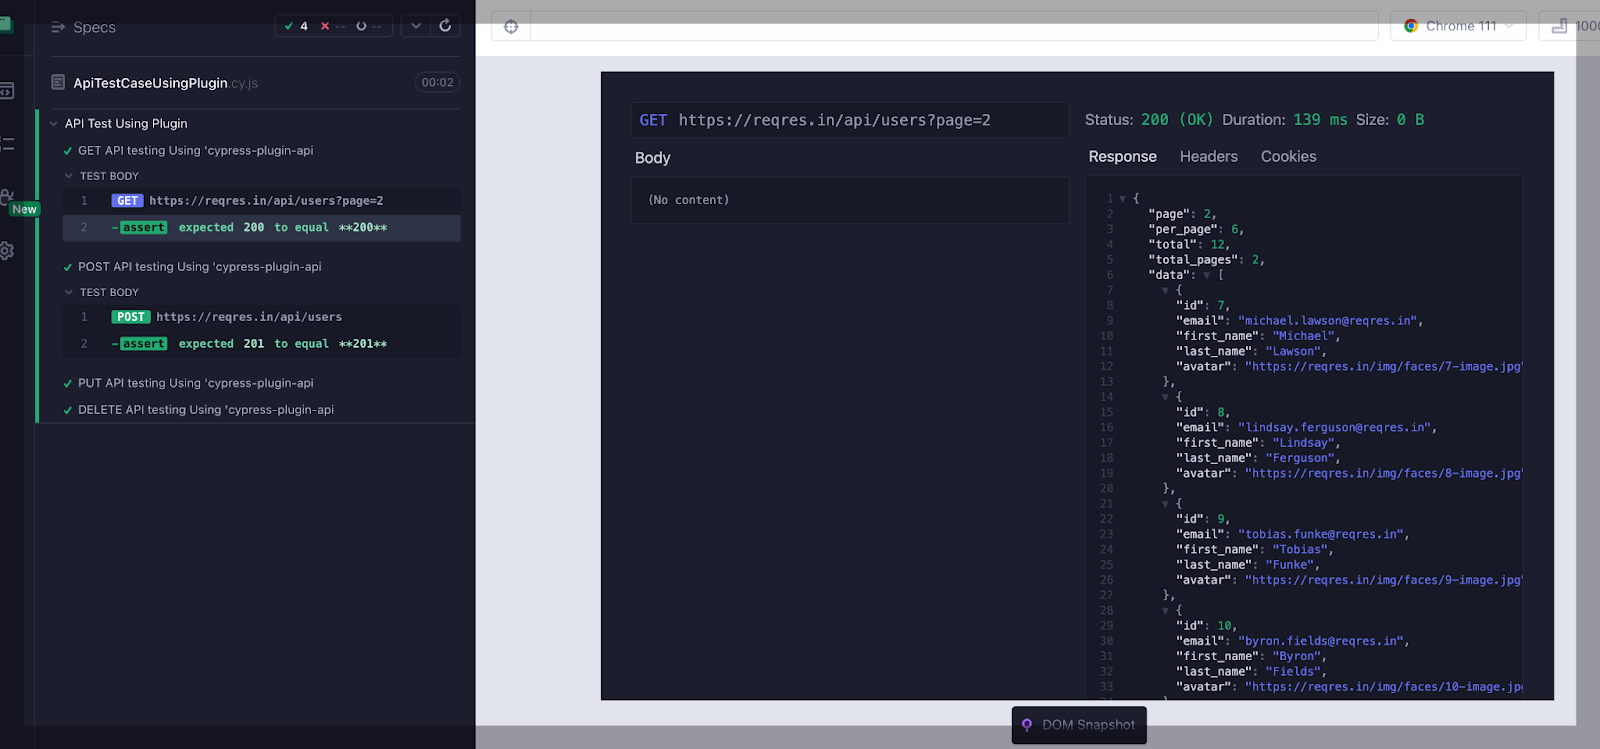This screenshot has width=1600, height=749.
Task: Click the POST api/users command log row
Action: coord(261,317)
